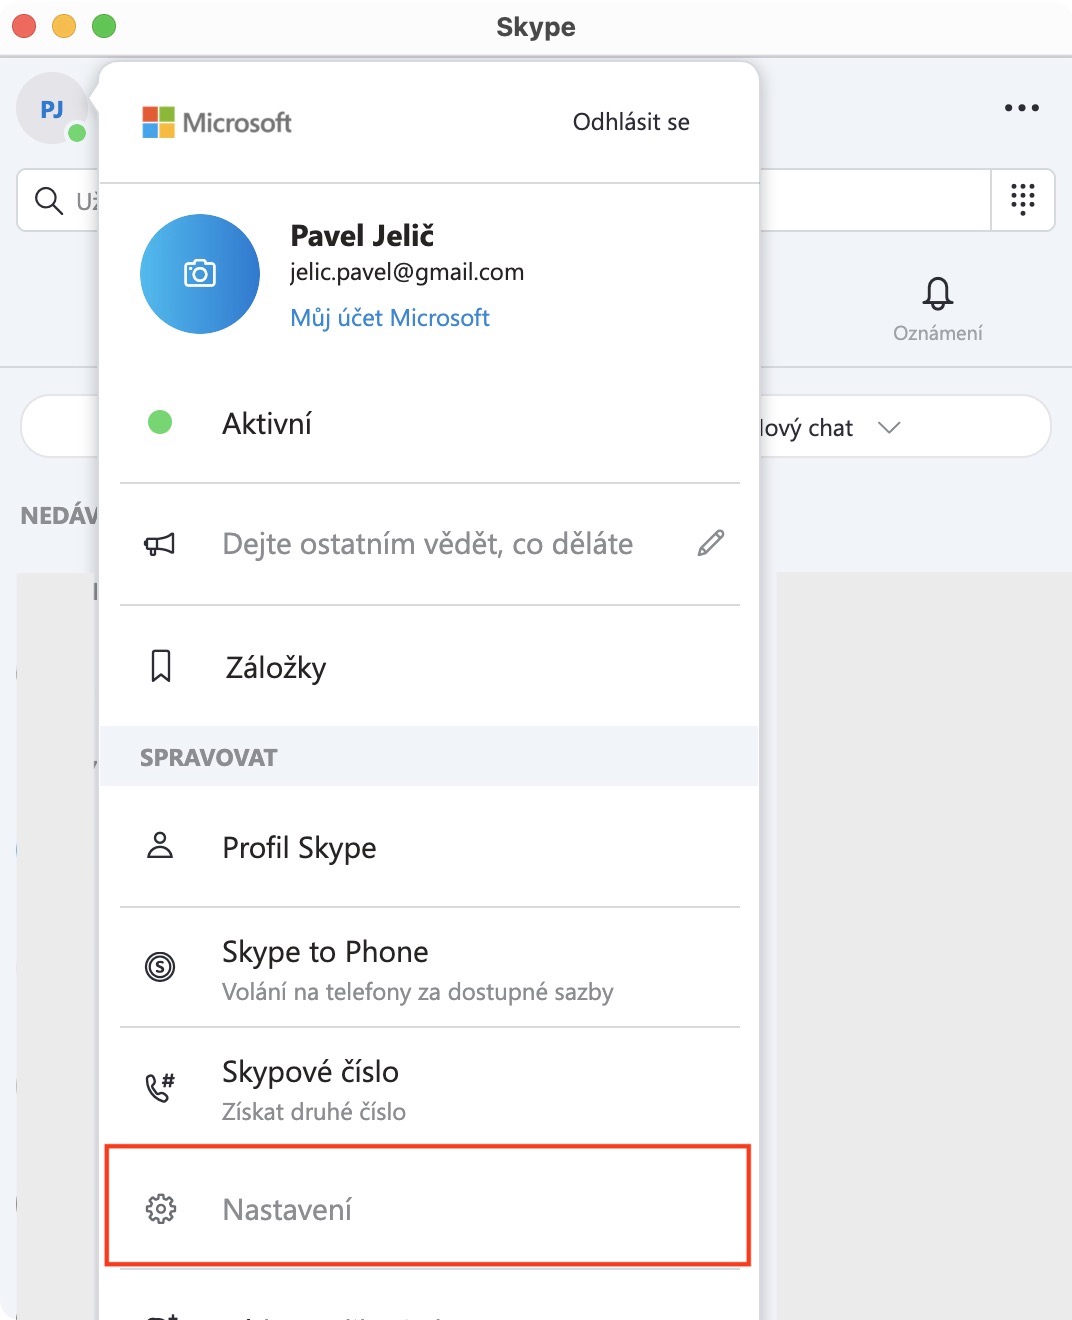Open the Profil Skype menu item

point(299,848)
